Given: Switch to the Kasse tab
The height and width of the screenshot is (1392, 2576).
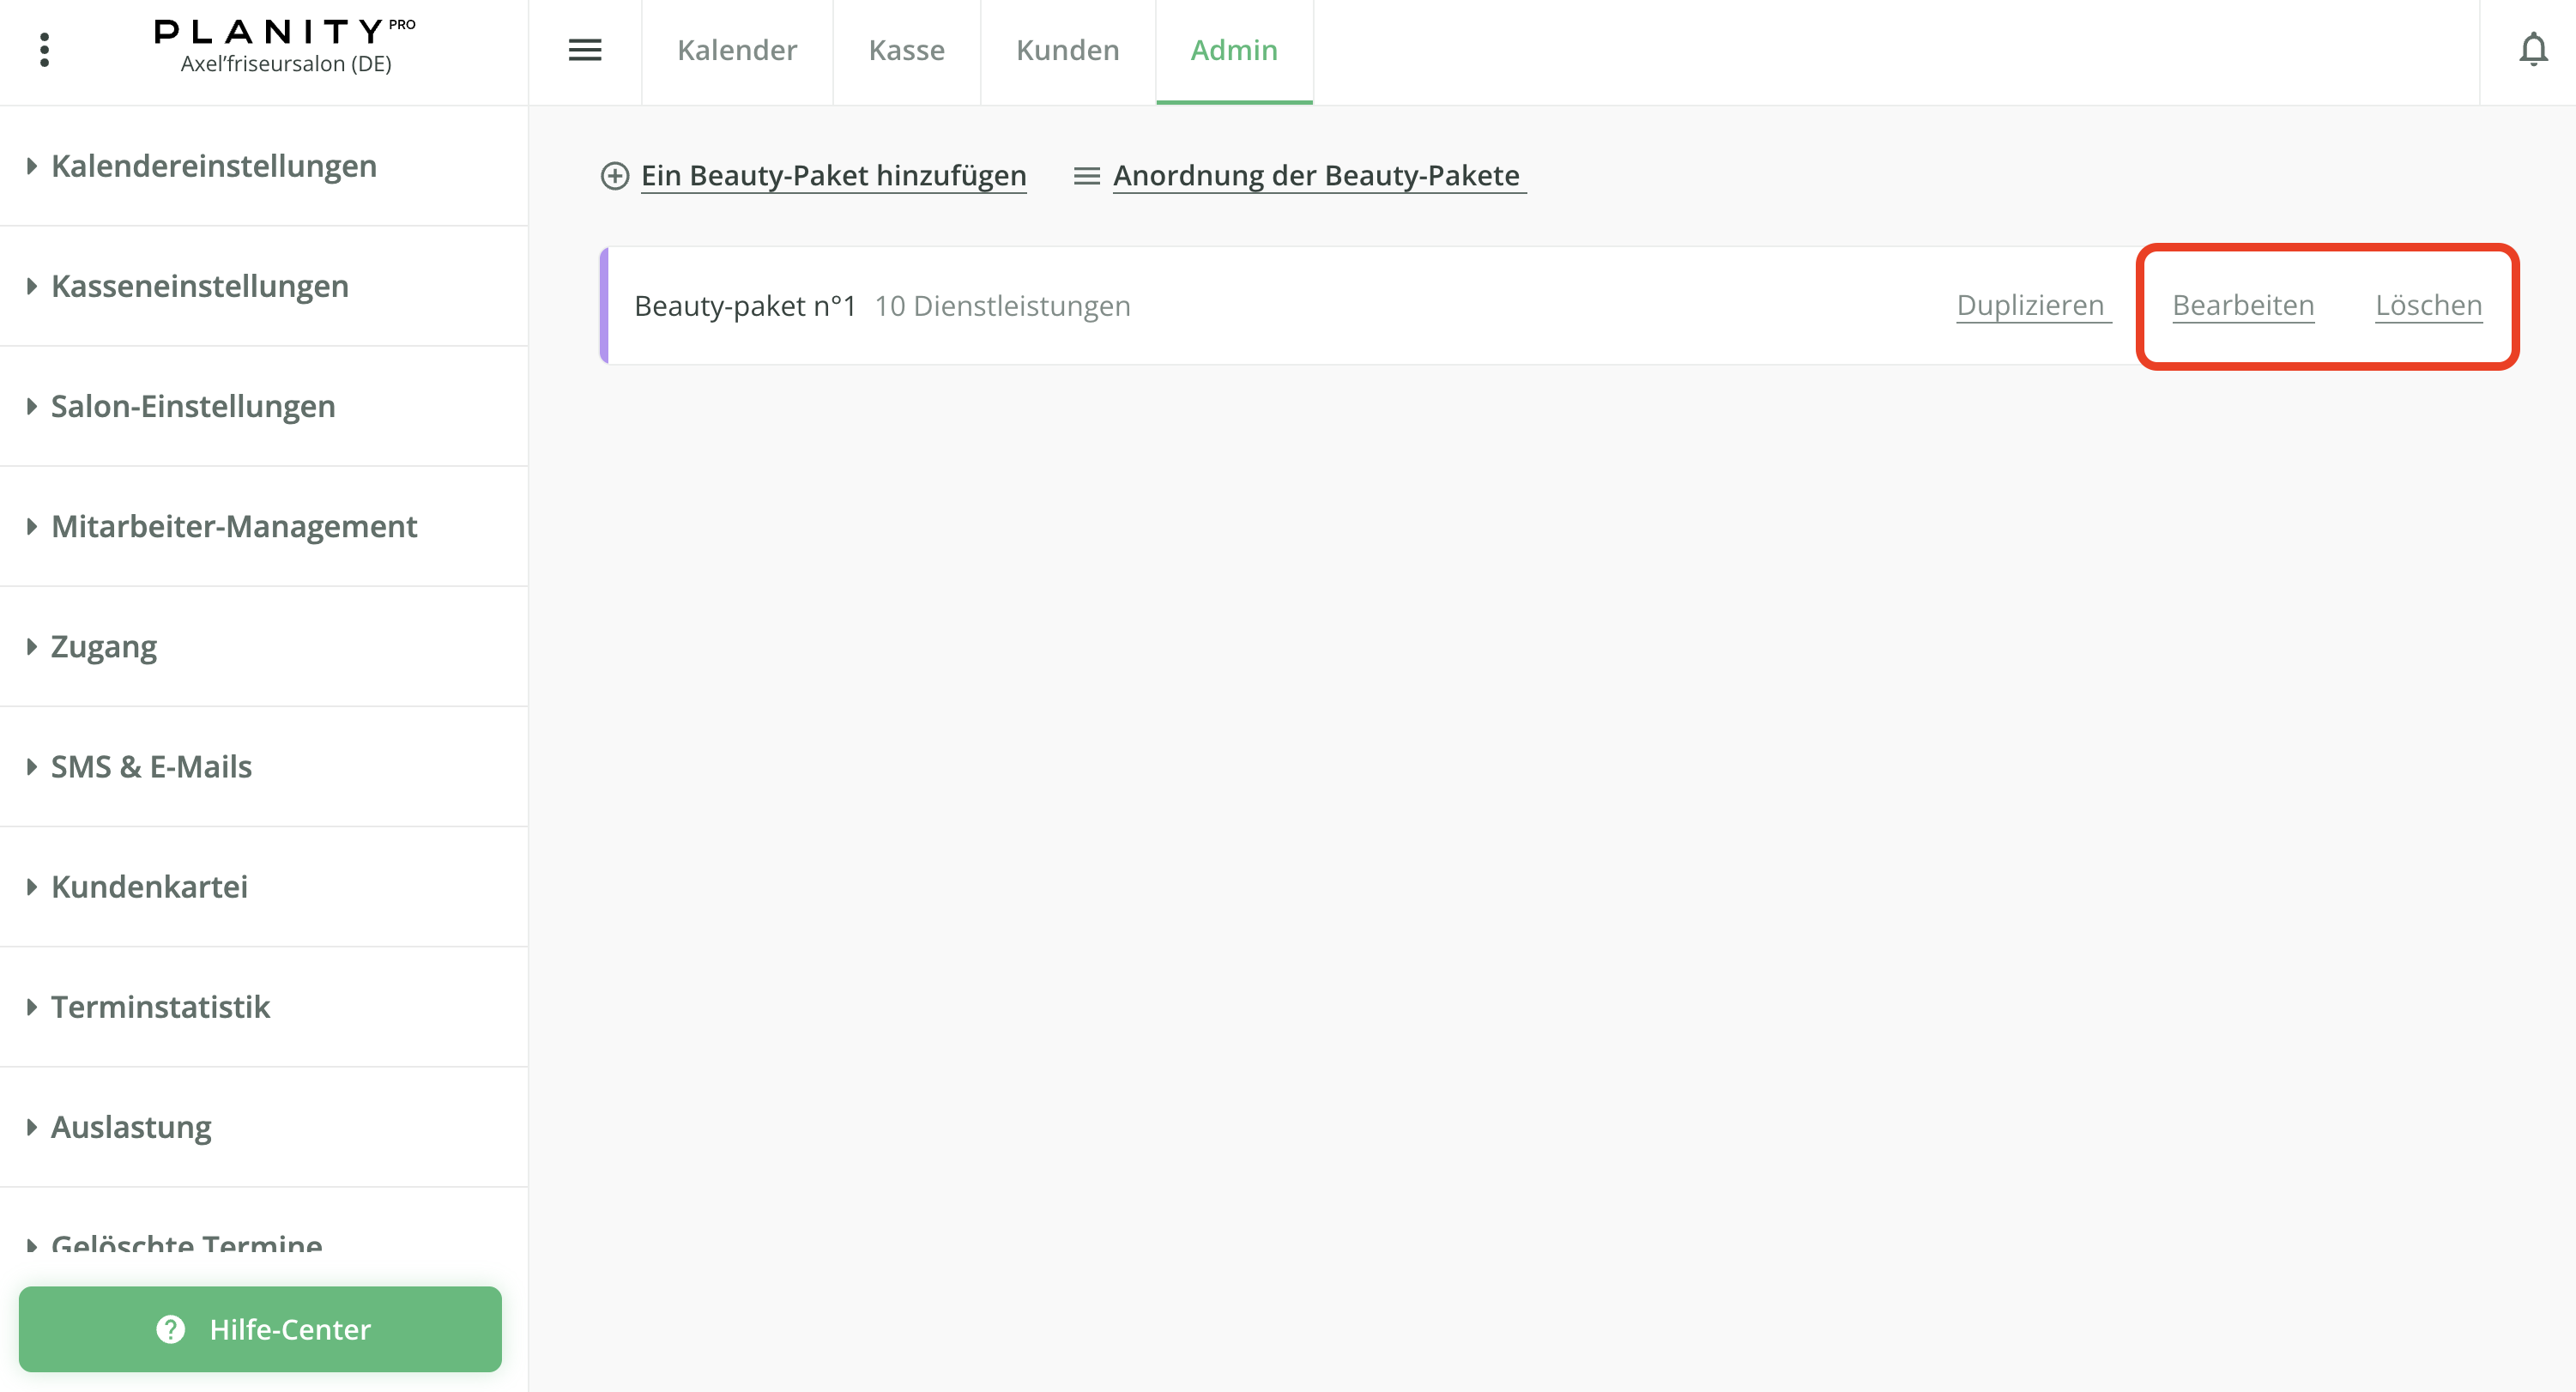Looking at the screenshot, I should 906,50.
